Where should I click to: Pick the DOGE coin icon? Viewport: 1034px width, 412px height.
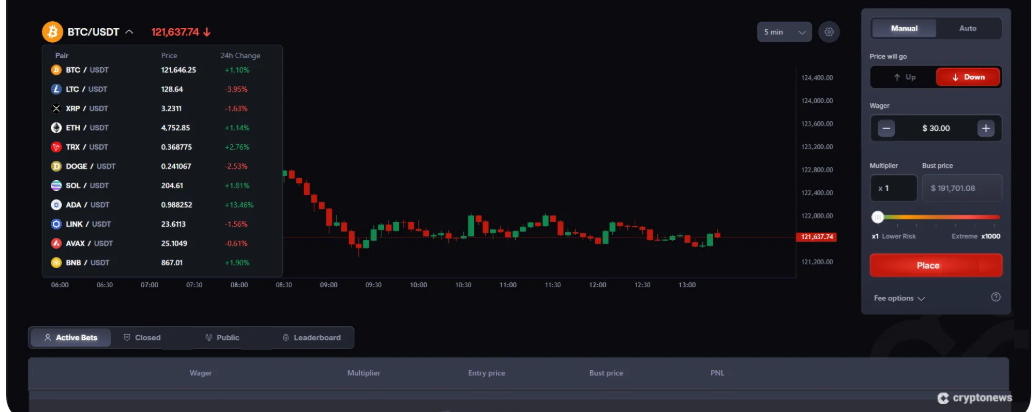[x=56, y=166]
